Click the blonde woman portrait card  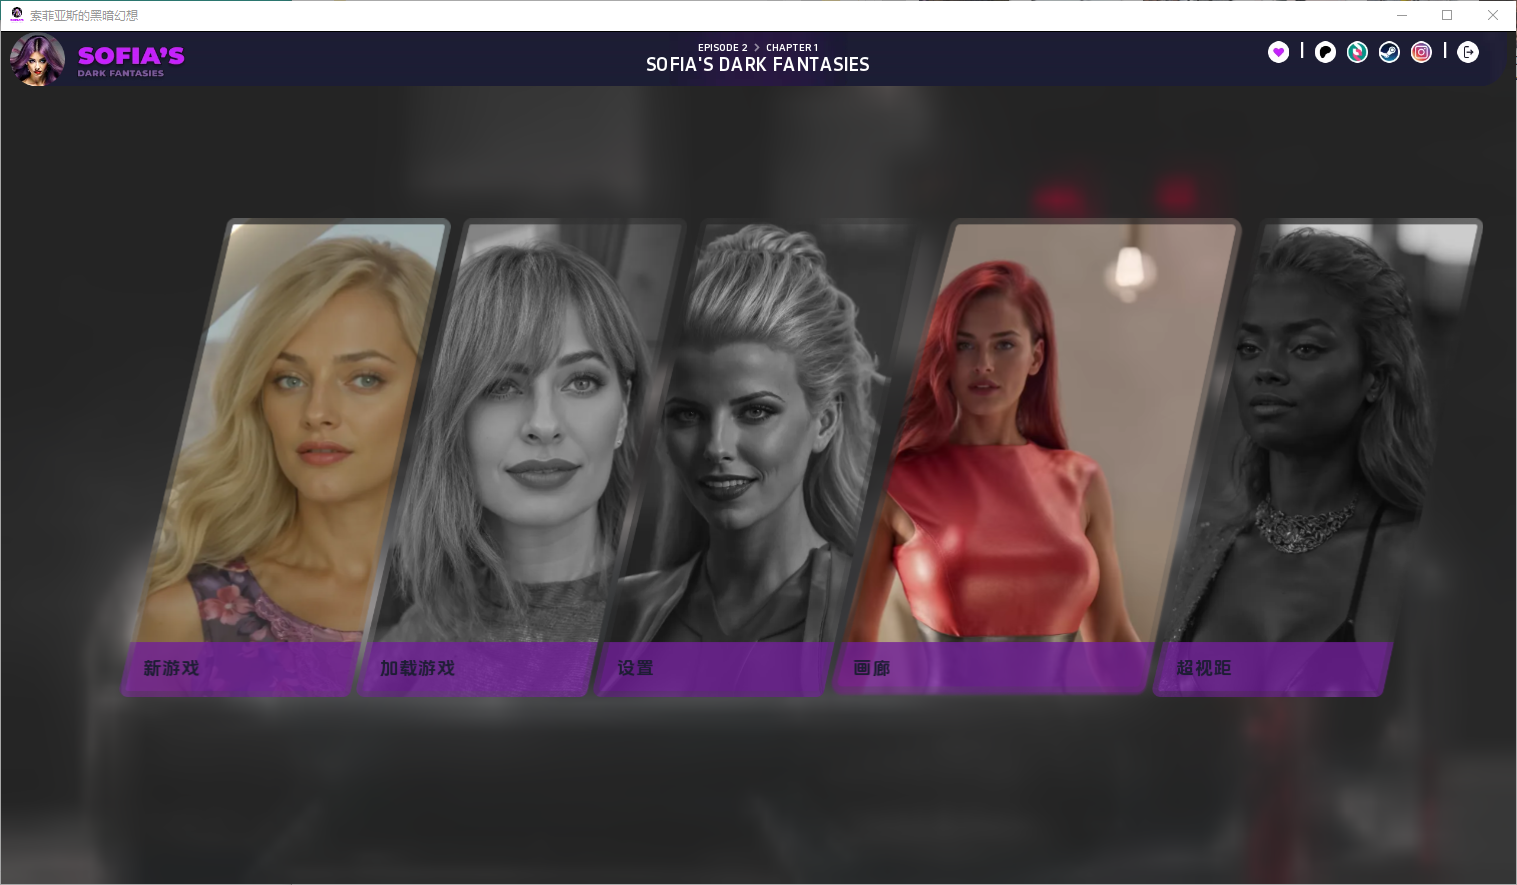pyautogui.click(x=290, y=430)
